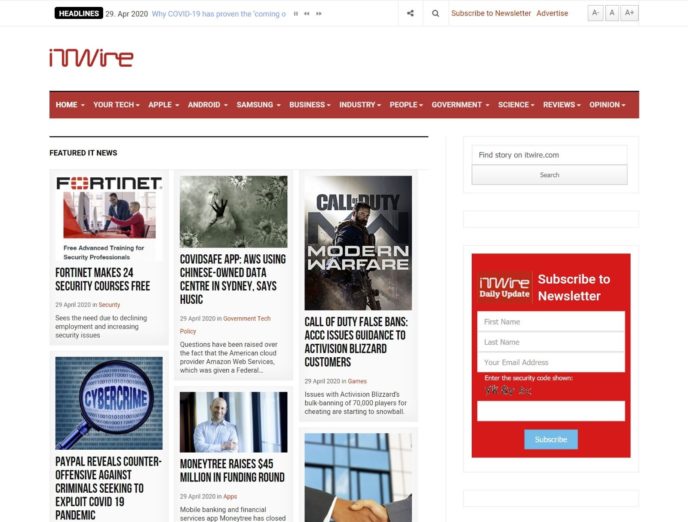
Task: Click the FEATURED IT NEWS heading
Action: pos(83,153)
